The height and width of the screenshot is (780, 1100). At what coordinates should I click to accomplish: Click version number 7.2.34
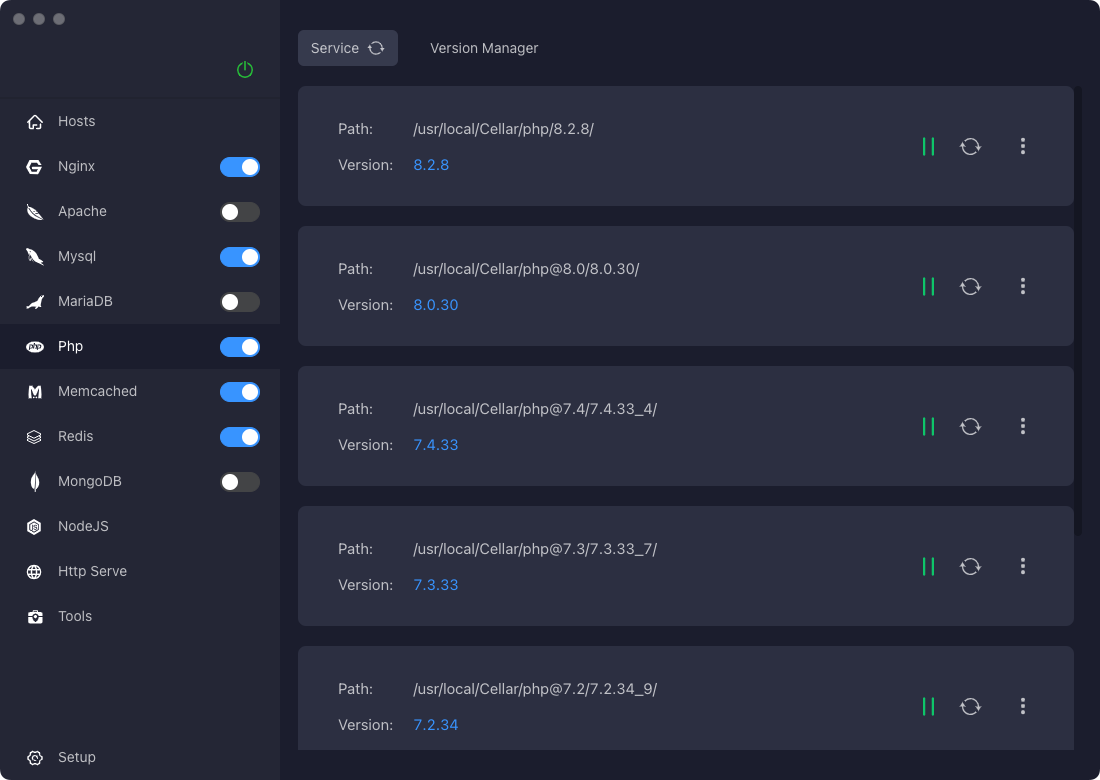click(436, 725)
